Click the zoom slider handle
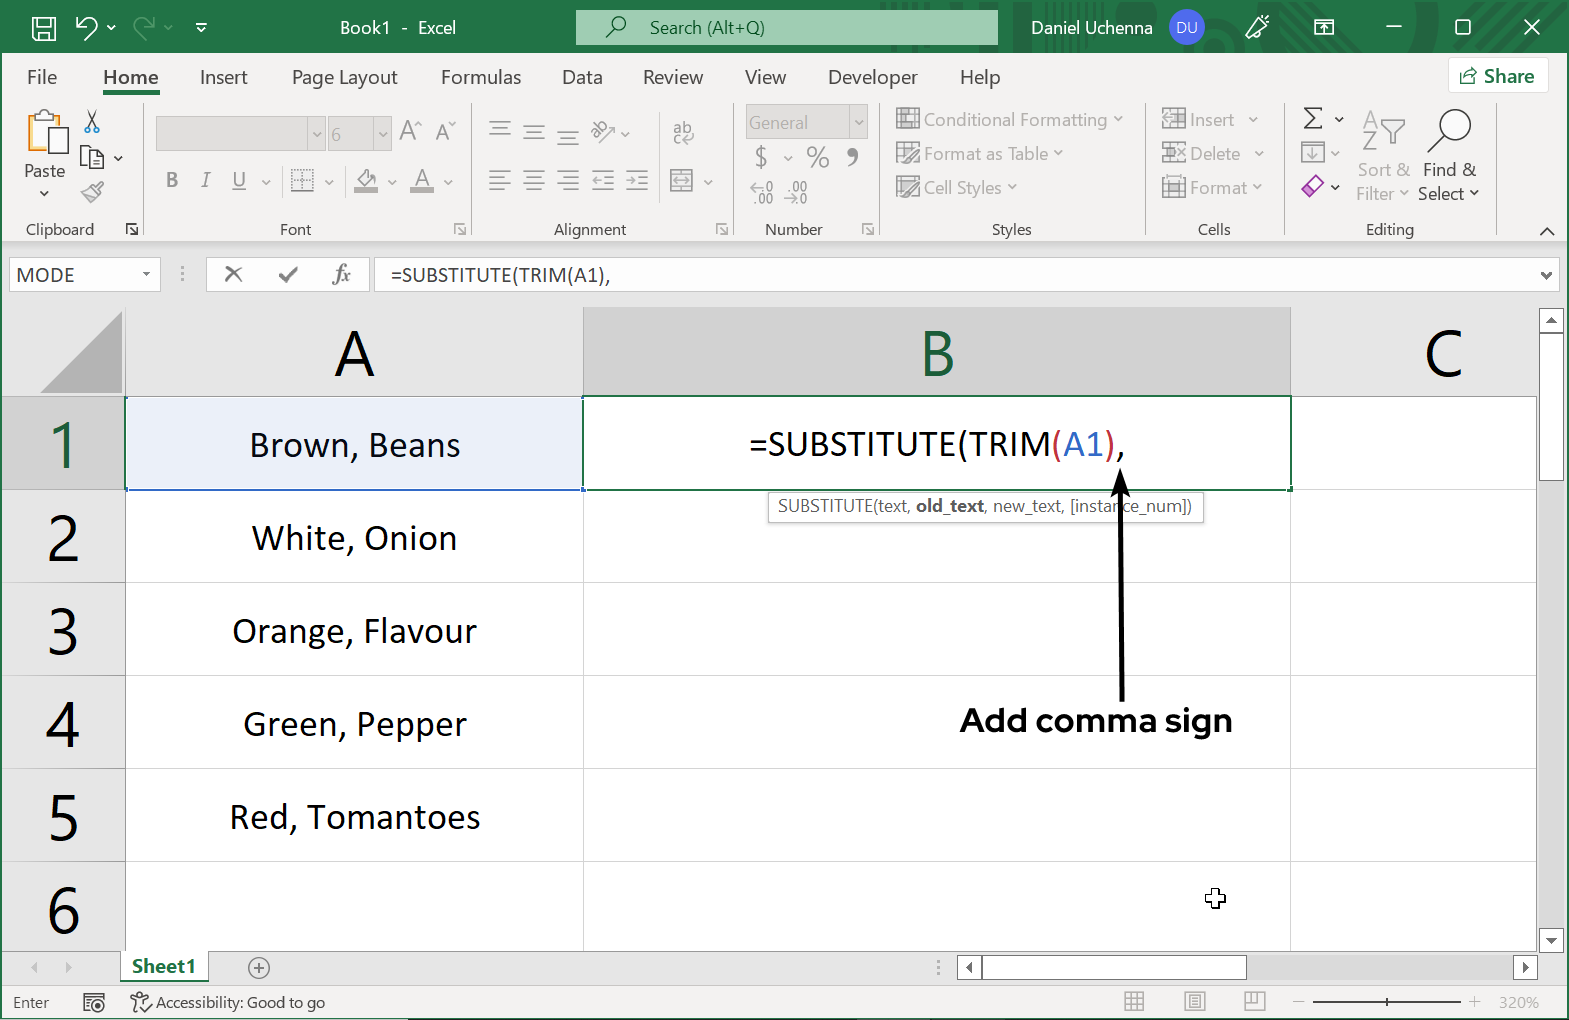Screen dimensions: 1569x1020 pyautogui.click(x=1387, y=1002)
